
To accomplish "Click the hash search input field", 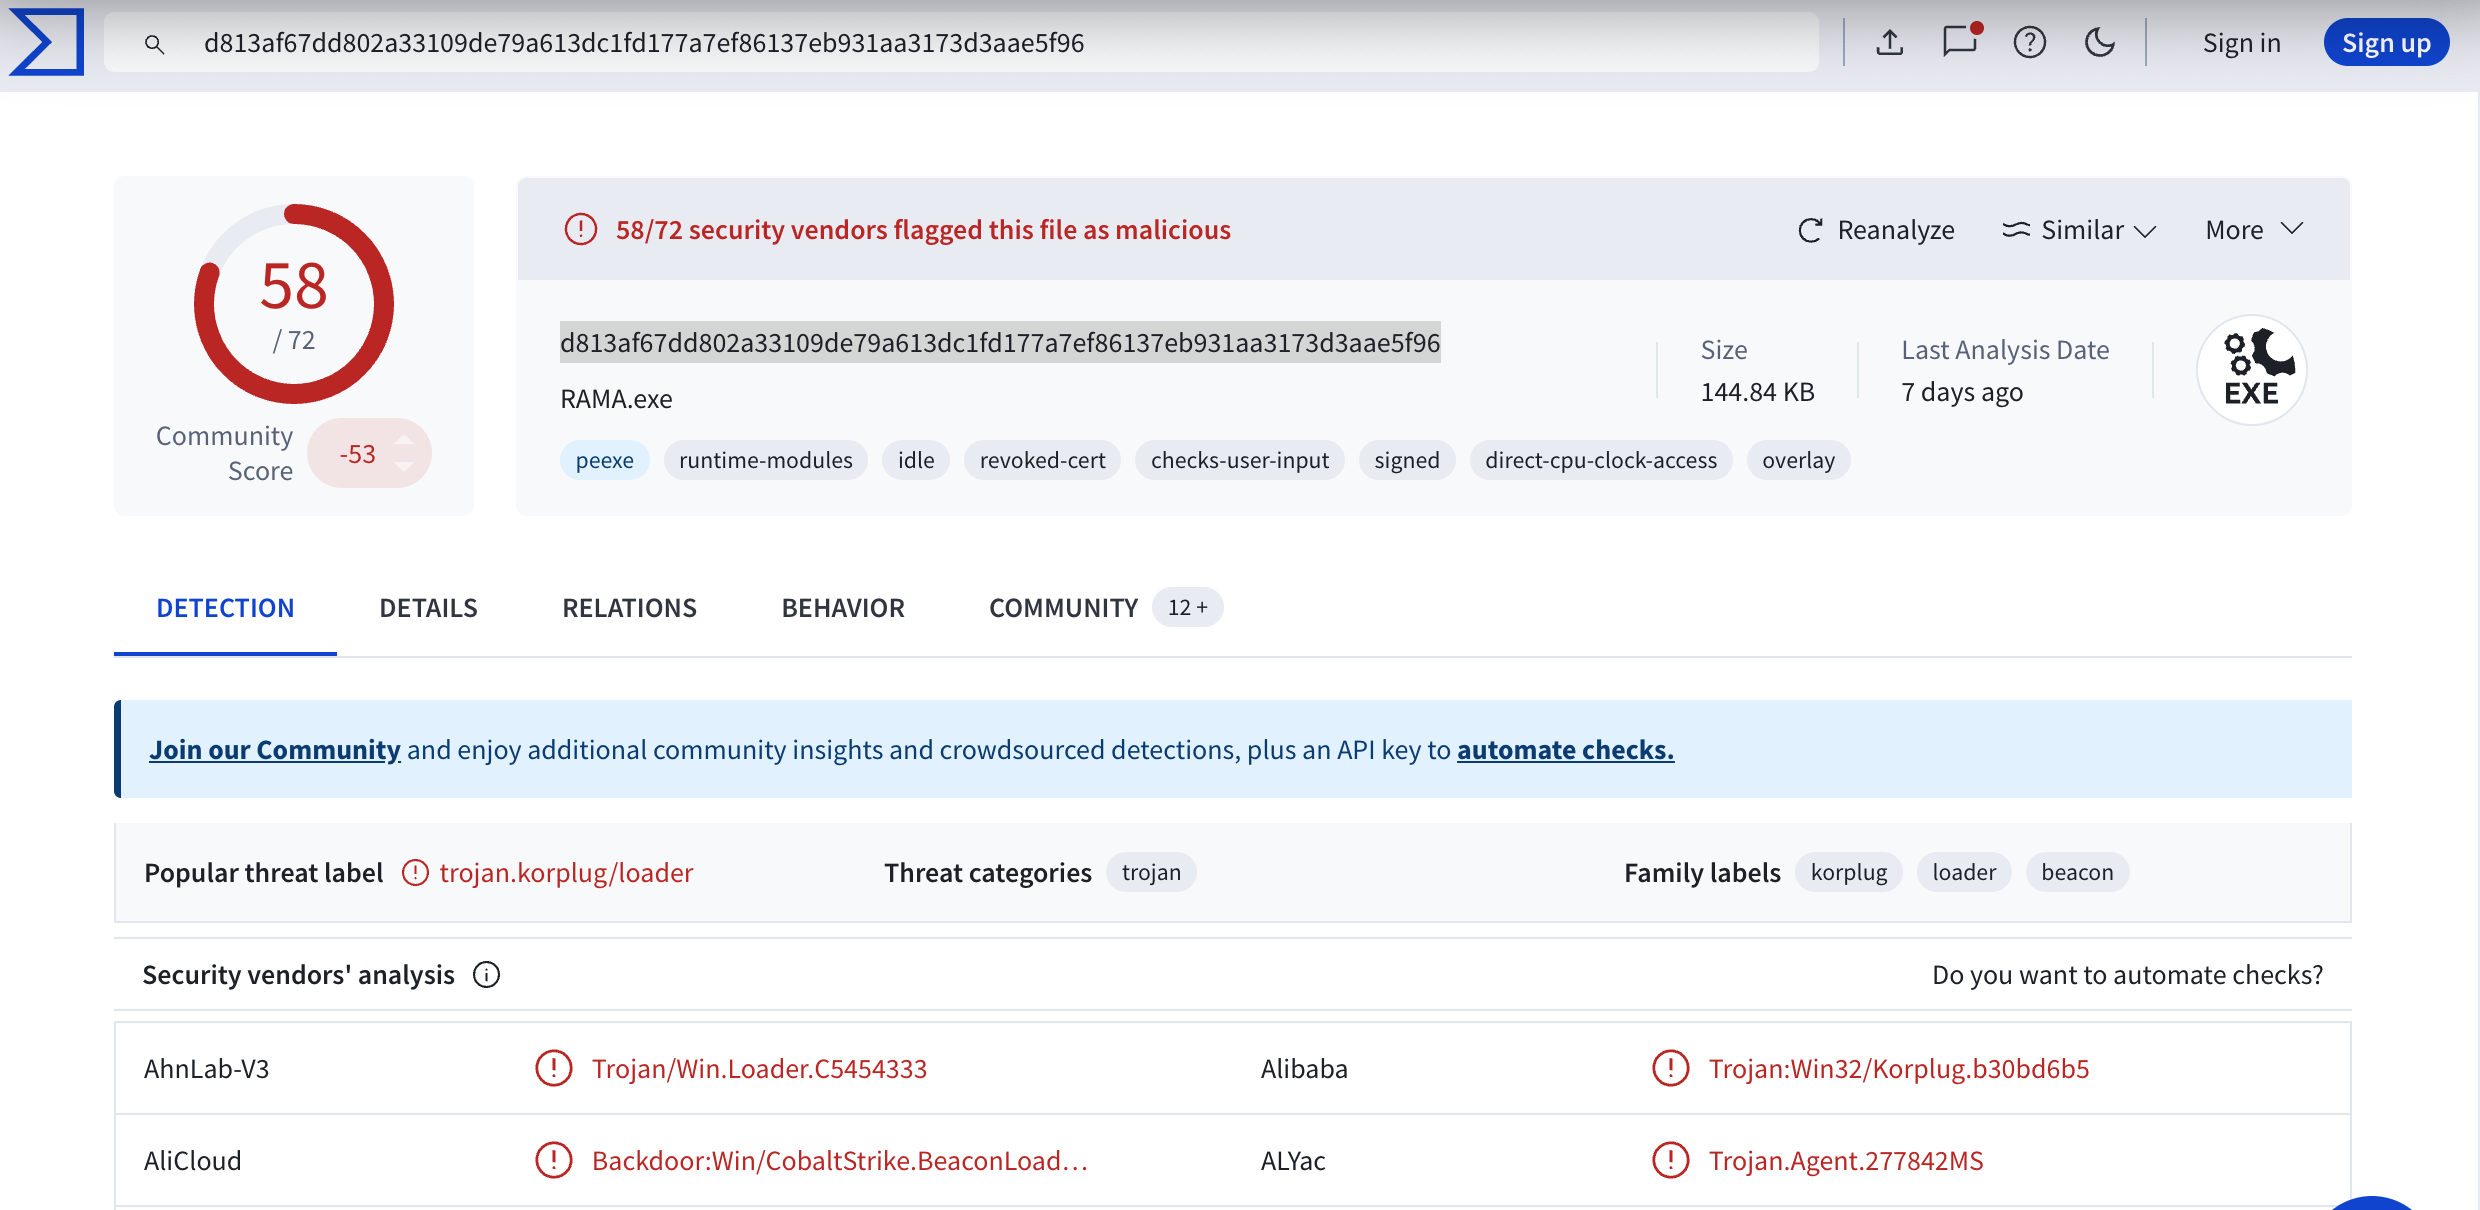I will coord(961,43).
